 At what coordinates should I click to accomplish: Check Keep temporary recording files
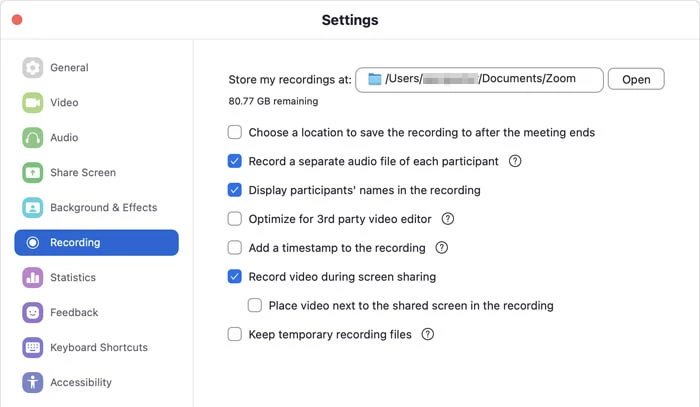point(235,335)
